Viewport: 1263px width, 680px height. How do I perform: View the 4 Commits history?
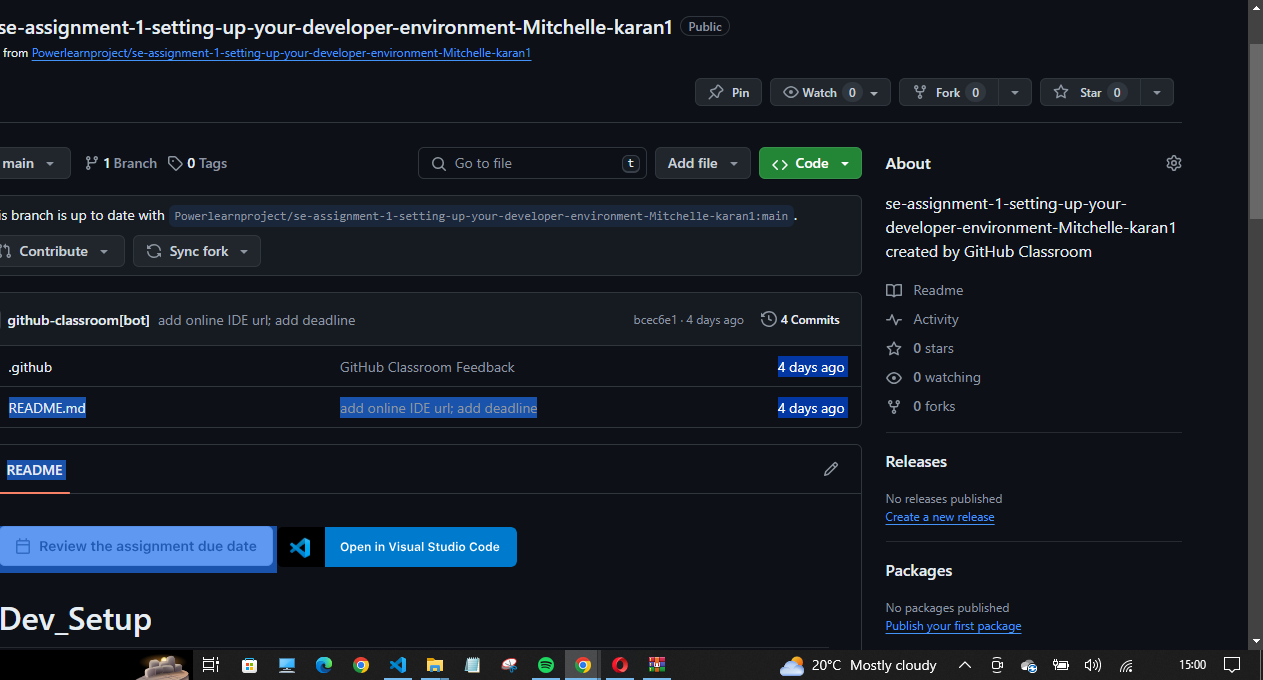tap(800, 320)
